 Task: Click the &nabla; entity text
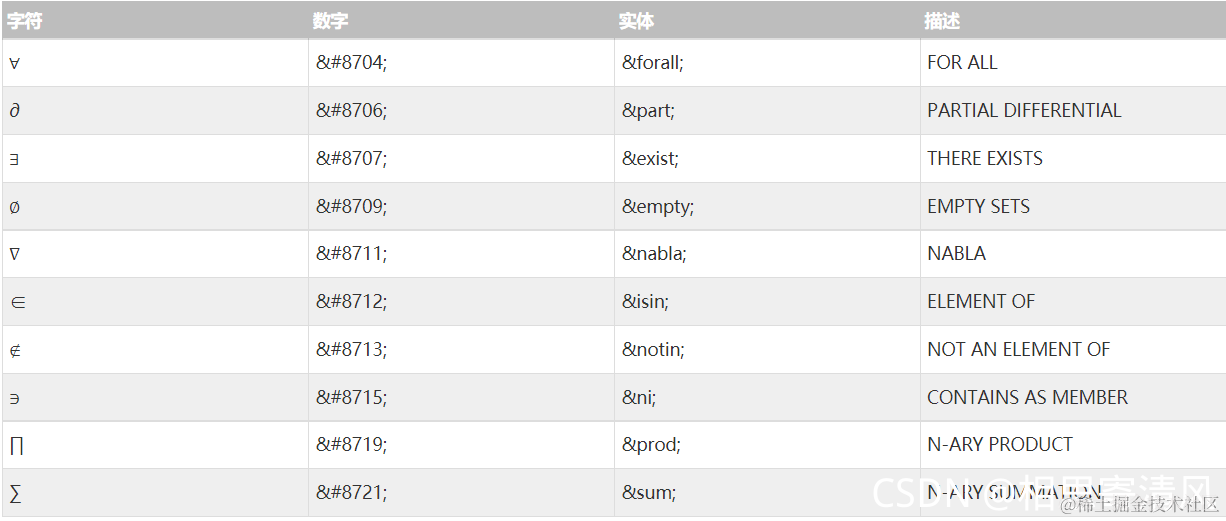654,254
